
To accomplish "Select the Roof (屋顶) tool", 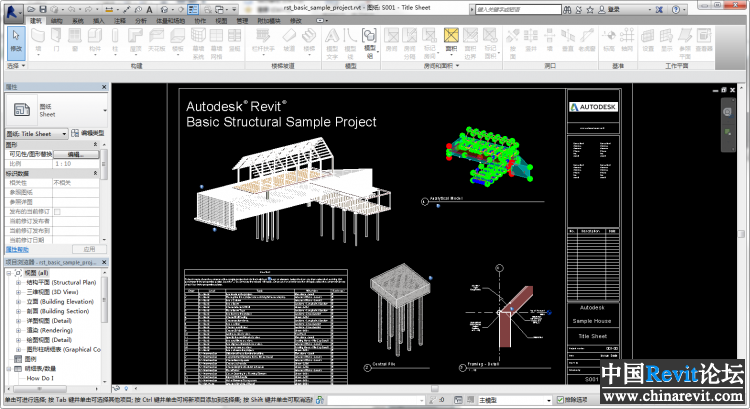I will click(x=135, y=41).
